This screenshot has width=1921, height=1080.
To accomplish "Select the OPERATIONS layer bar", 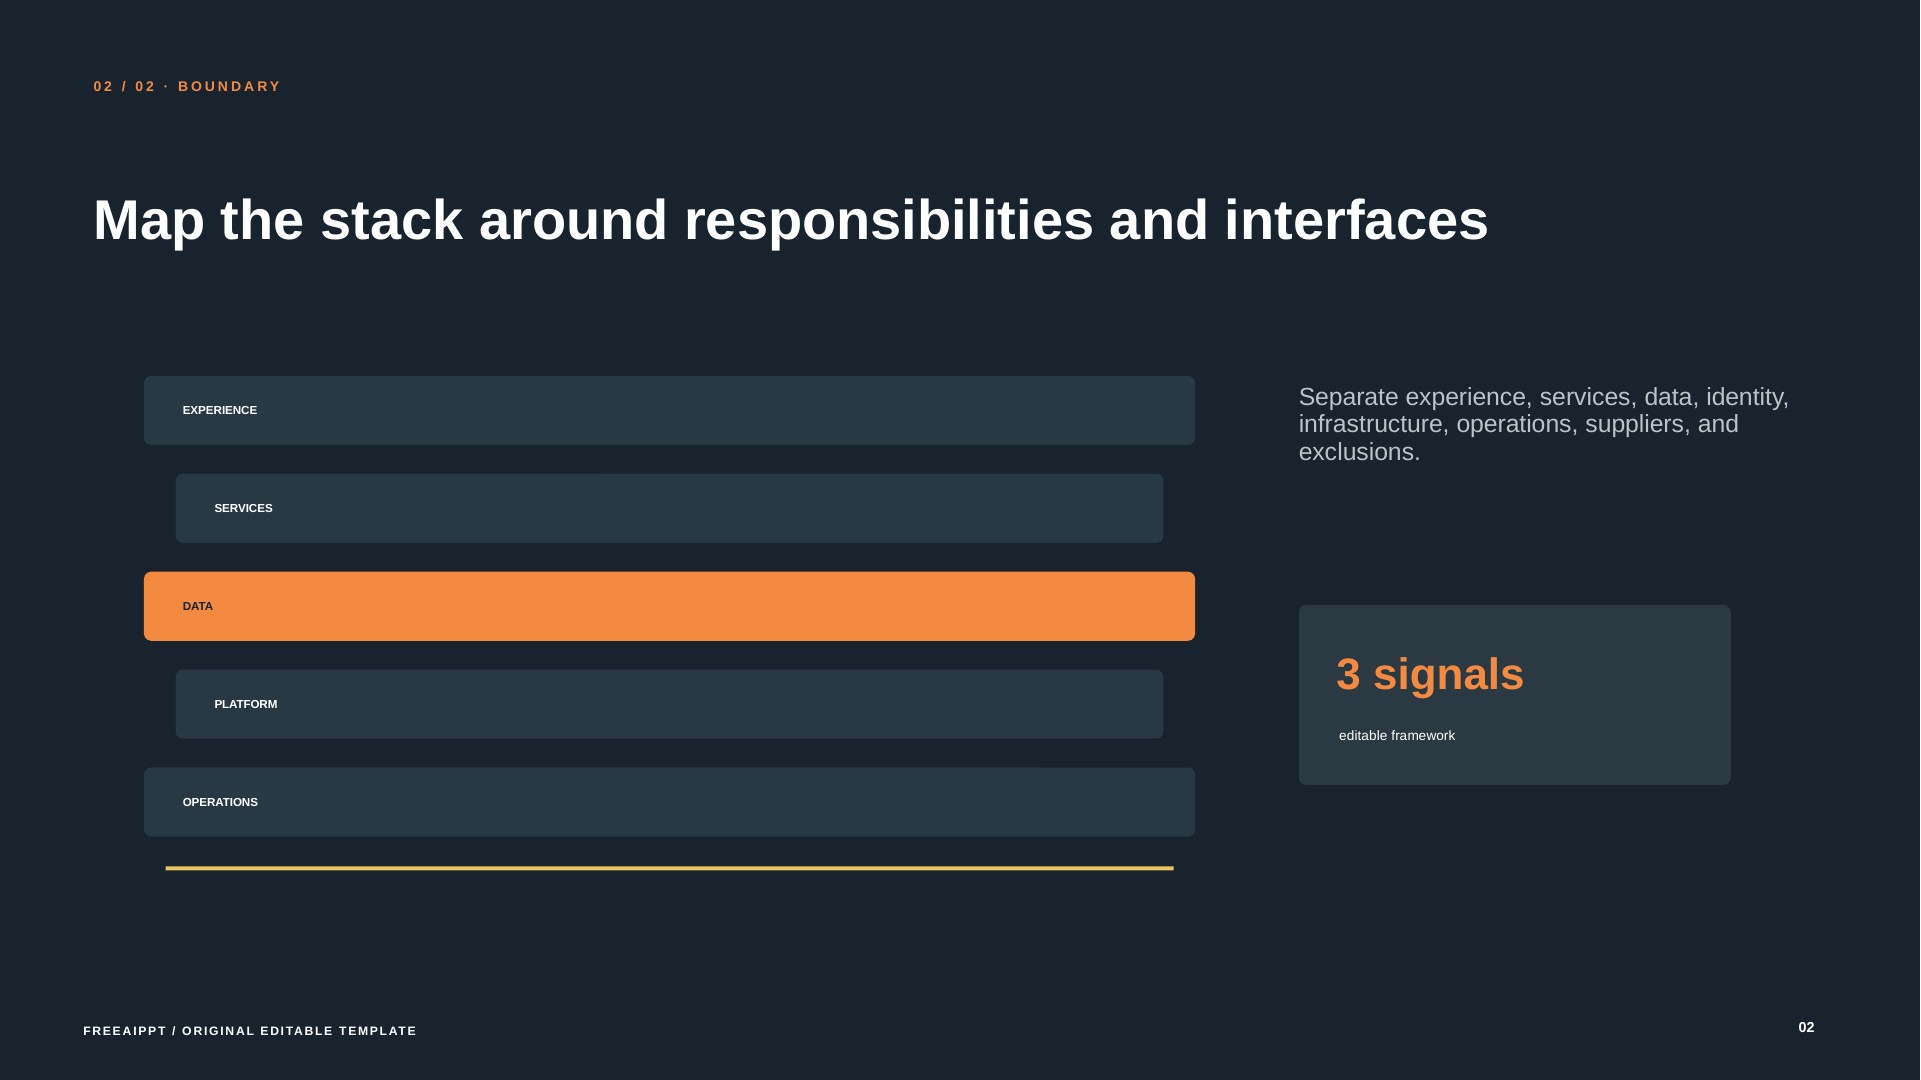I will click(x=669, y=802).
